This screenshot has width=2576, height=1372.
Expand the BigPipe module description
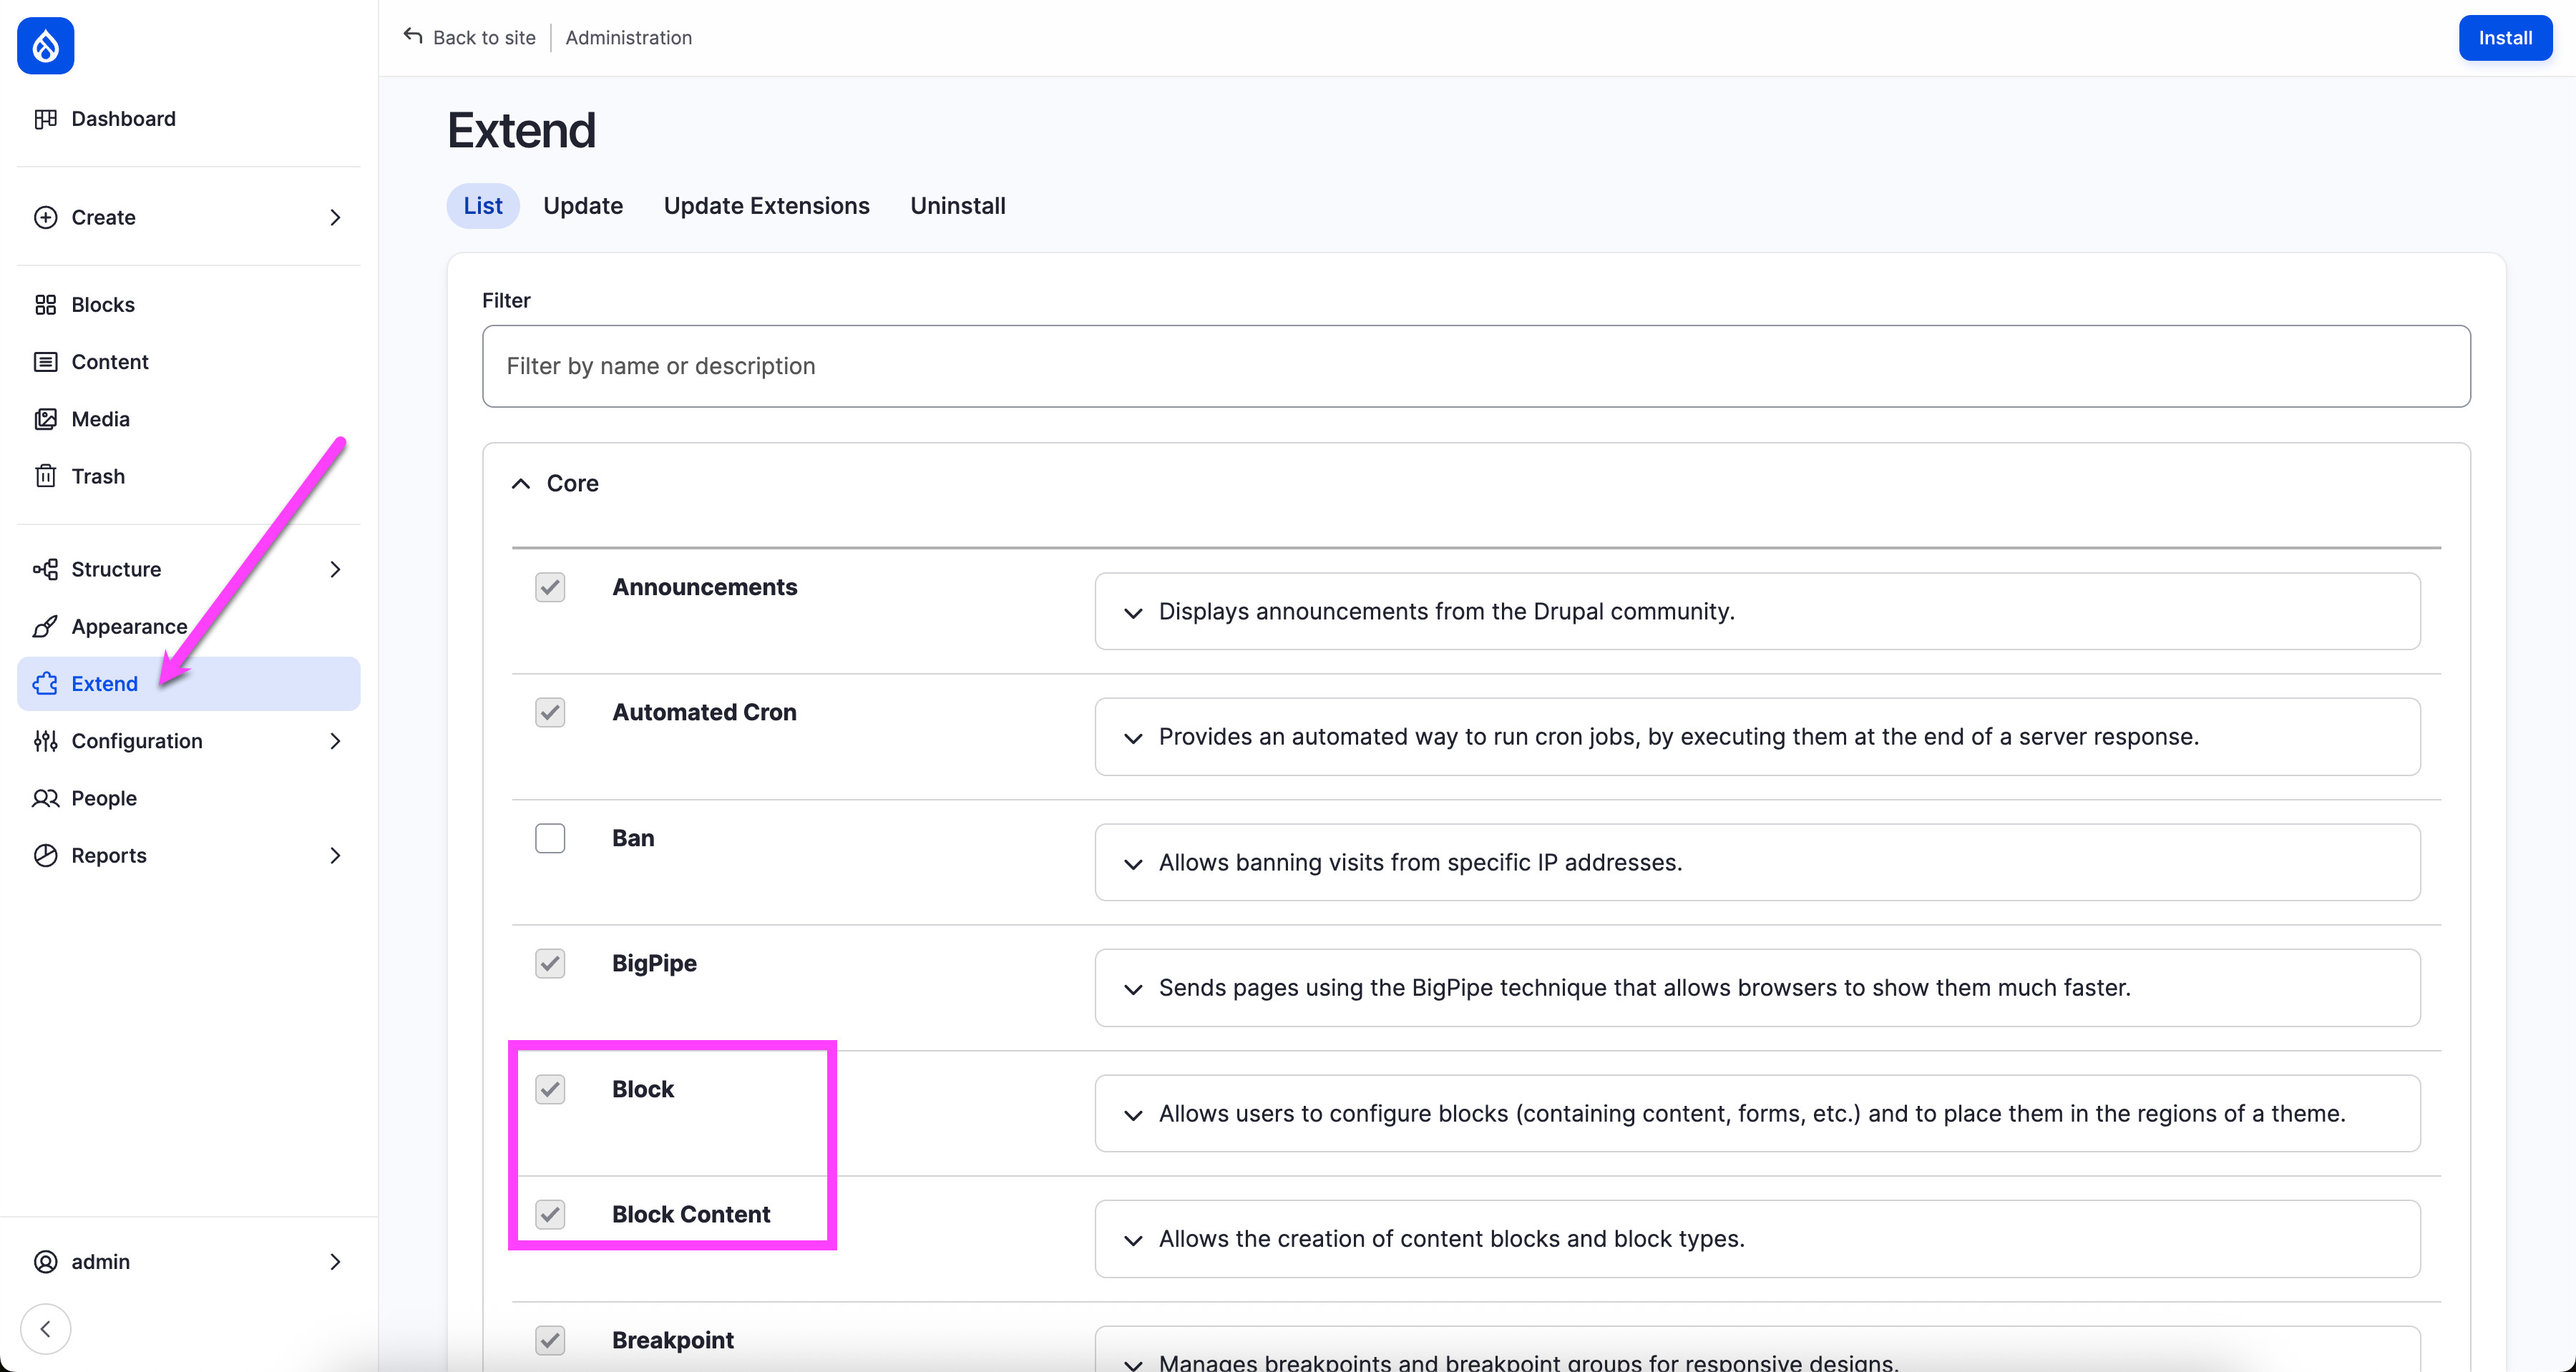pyautogui.click(x=1133, y=989)
